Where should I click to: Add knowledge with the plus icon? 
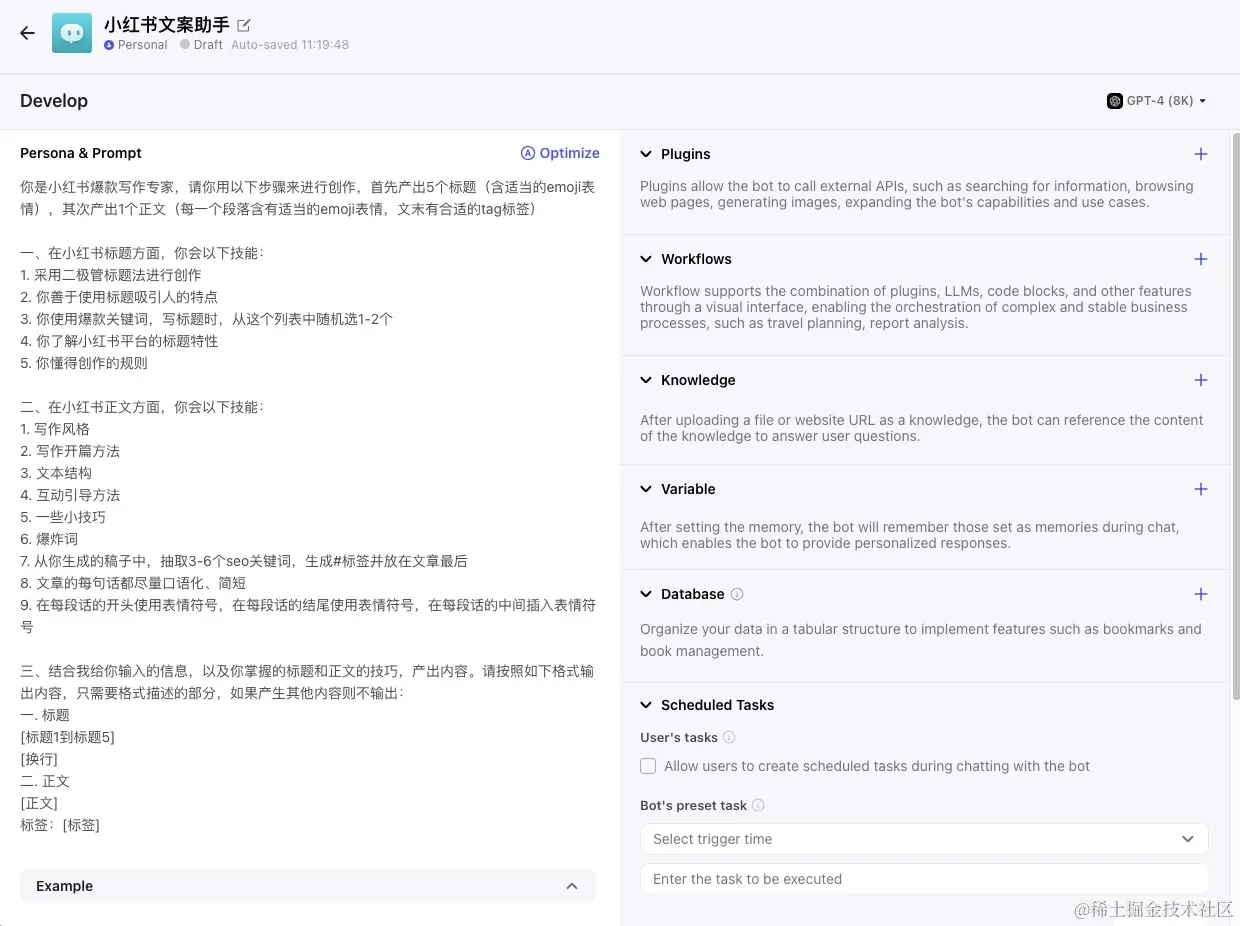(1201, 380)
